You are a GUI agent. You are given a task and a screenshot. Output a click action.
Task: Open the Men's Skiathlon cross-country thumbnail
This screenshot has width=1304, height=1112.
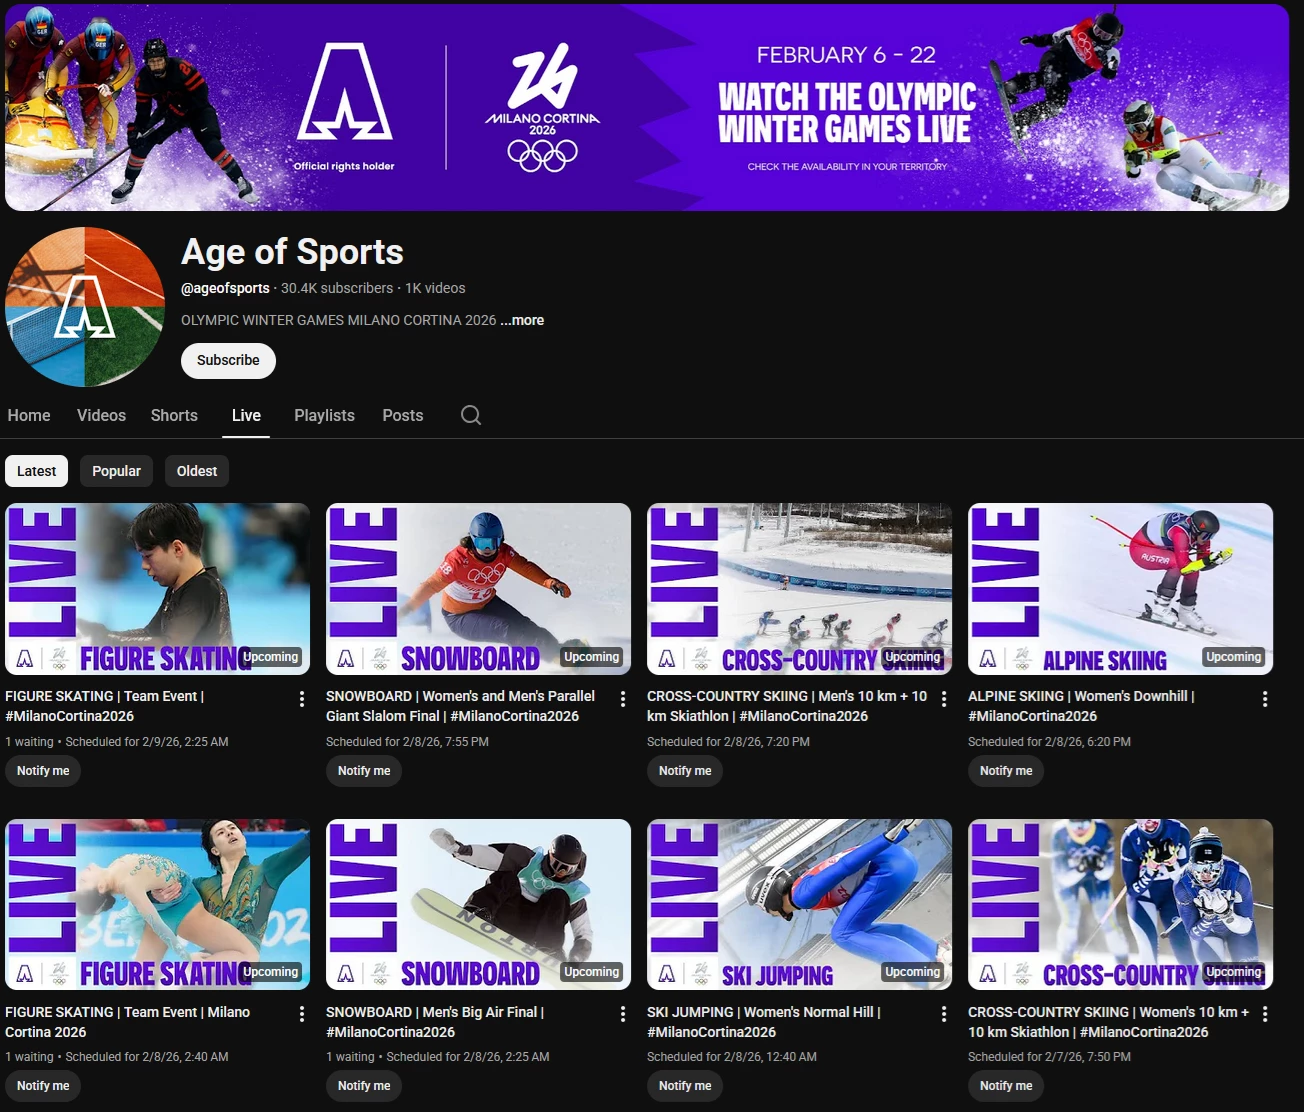pyautogui.click(x=799, y=589)
